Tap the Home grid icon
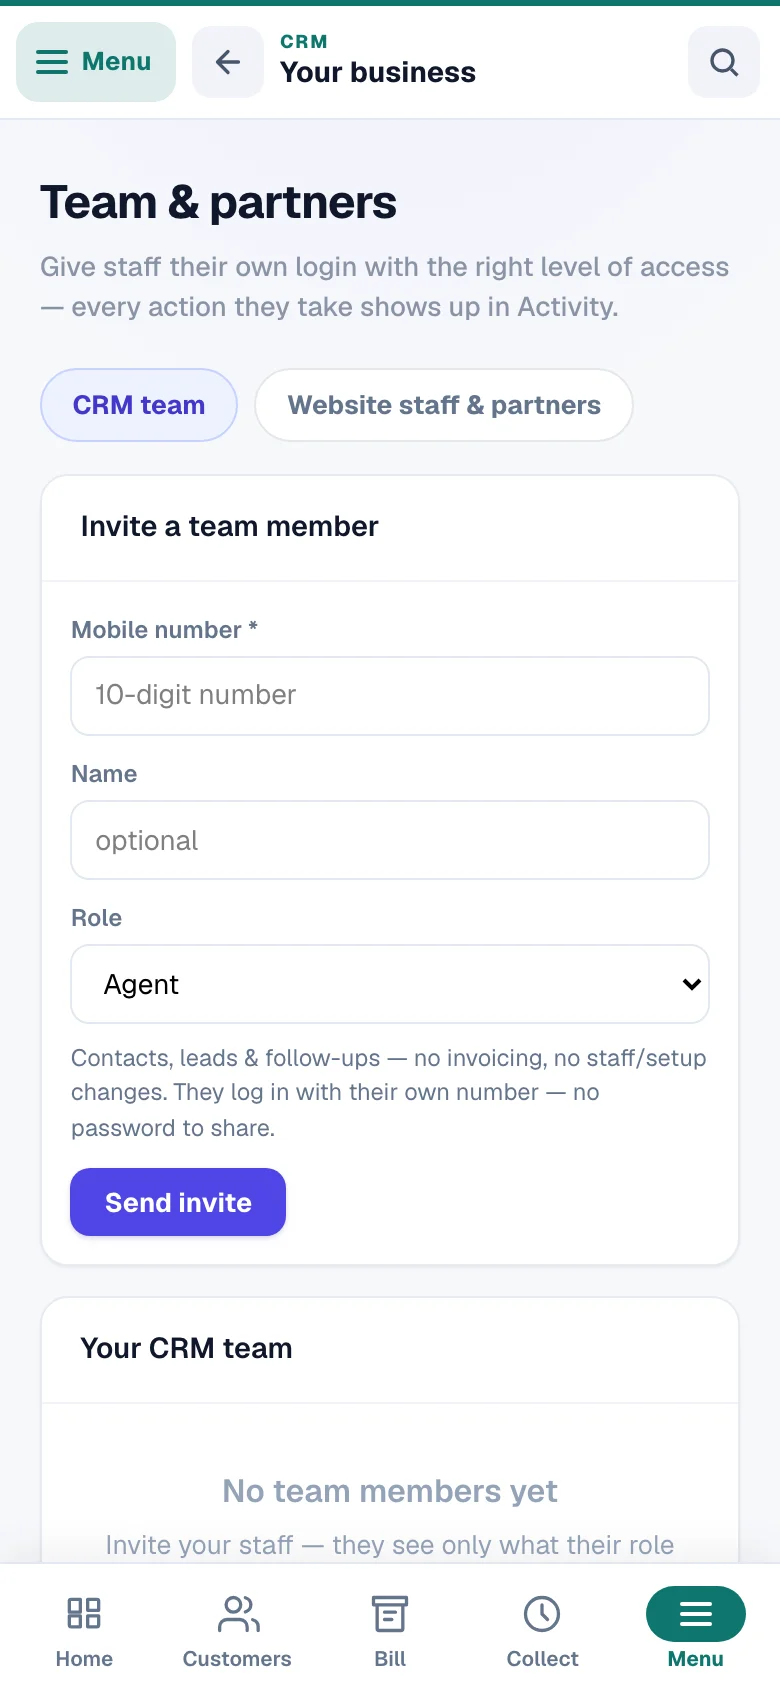Screen dimensions: 780x1688 coord(84,1613)
